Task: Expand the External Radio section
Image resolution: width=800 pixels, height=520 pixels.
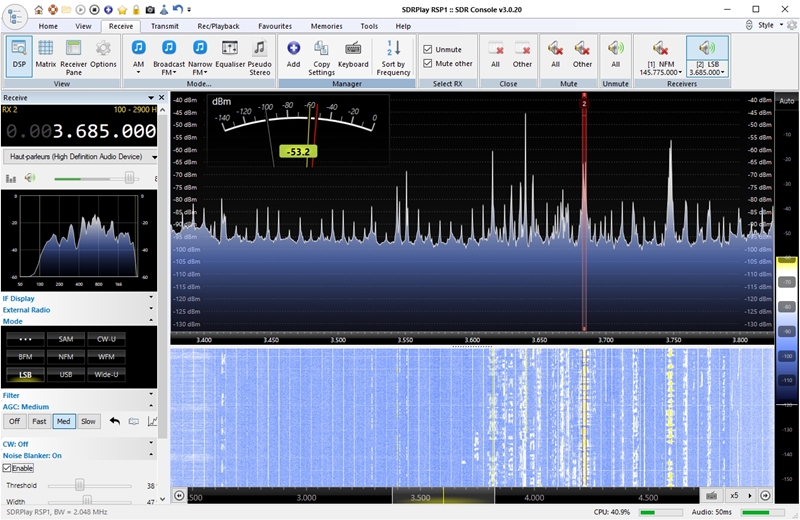Action: [x=151, y=308]
